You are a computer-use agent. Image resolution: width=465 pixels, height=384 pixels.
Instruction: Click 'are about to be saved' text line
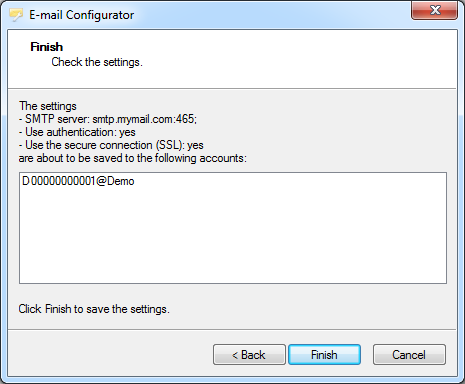[x=133, y=158]
